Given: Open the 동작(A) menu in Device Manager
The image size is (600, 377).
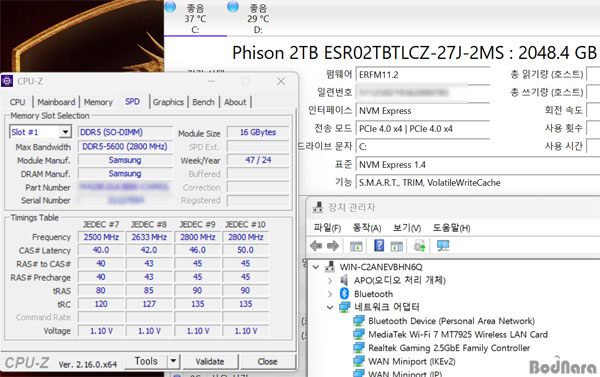Looking at the screenshot, I should (x=367, y=228).
